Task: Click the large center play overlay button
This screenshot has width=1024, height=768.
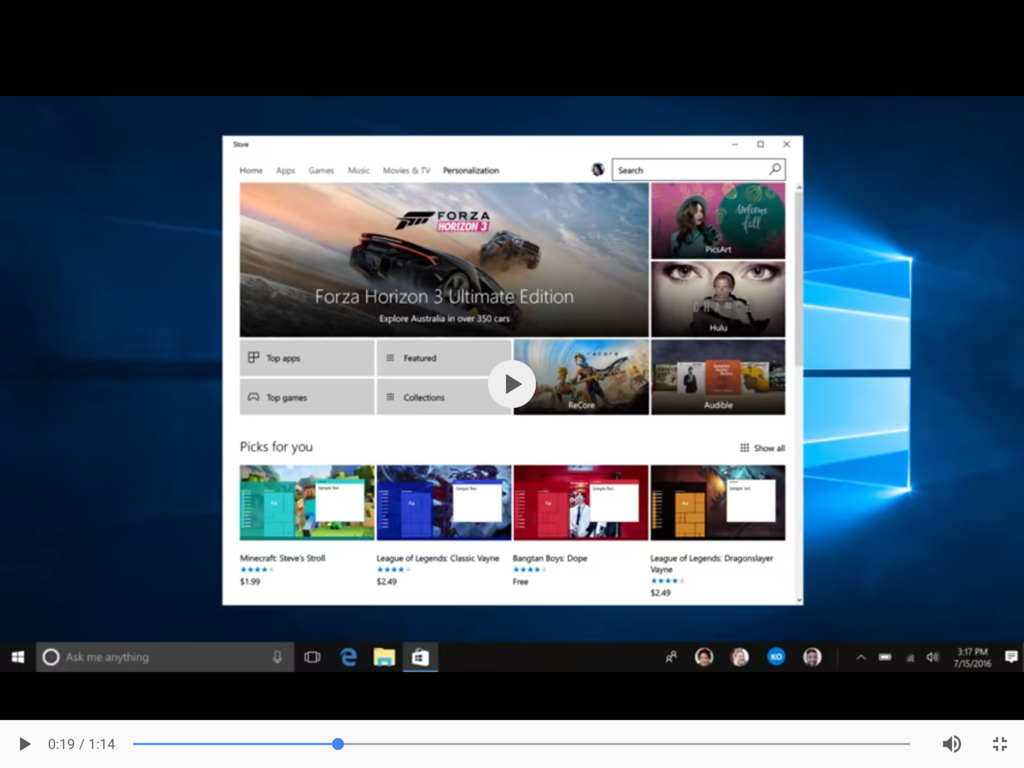Action: pos(511,384)
